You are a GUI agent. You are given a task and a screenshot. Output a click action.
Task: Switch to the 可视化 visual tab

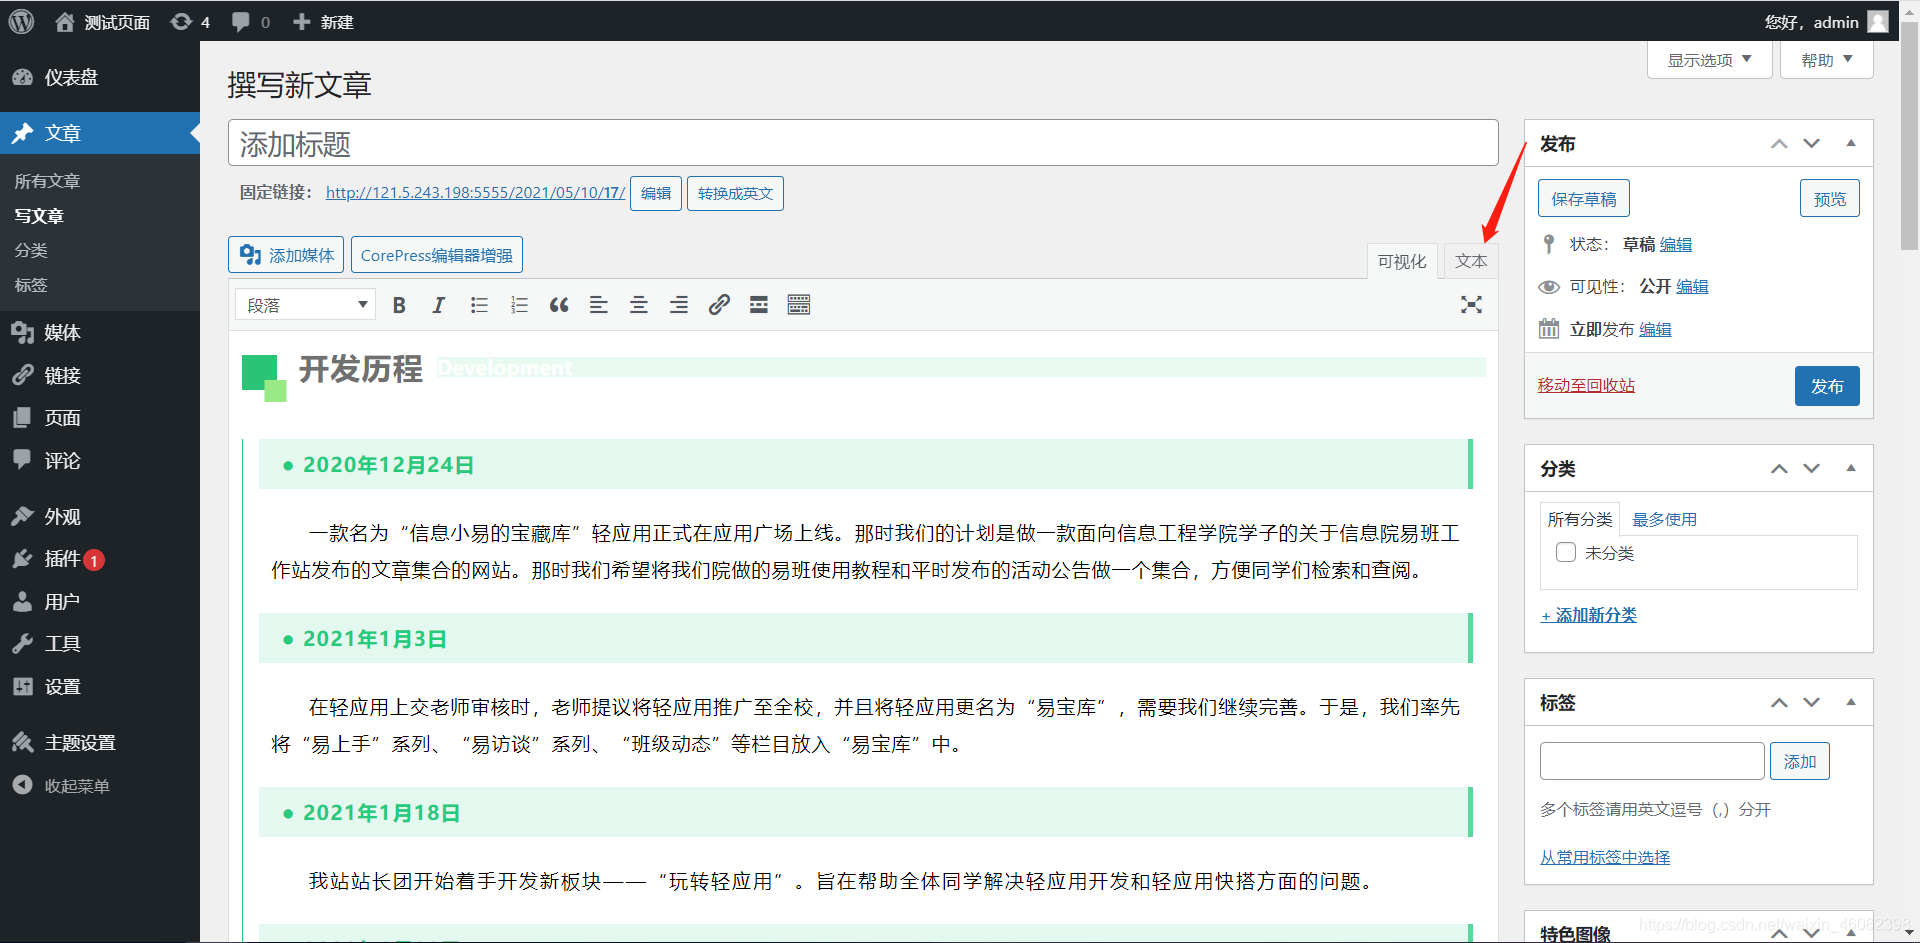pos(1402,261)
